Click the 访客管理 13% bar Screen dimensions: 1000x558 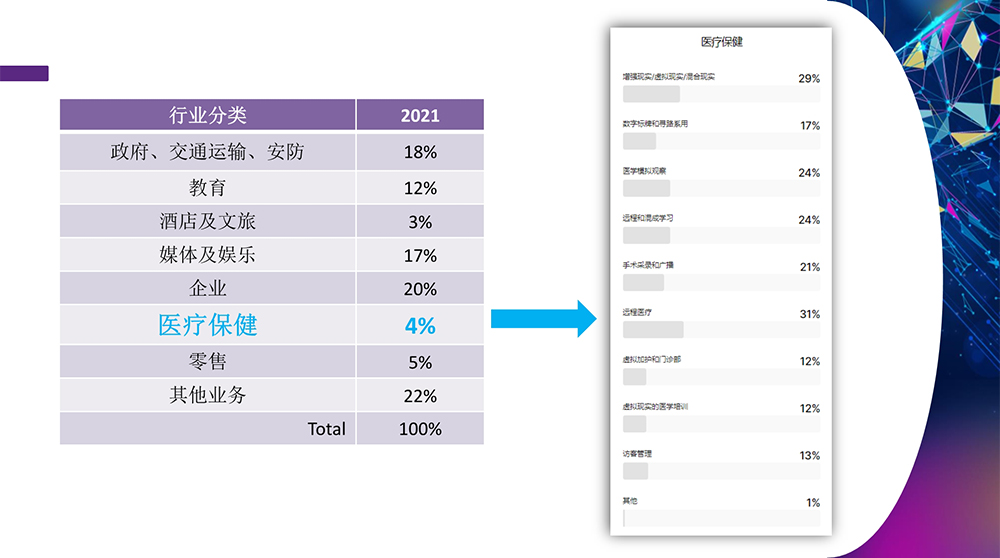pos(721,471)
